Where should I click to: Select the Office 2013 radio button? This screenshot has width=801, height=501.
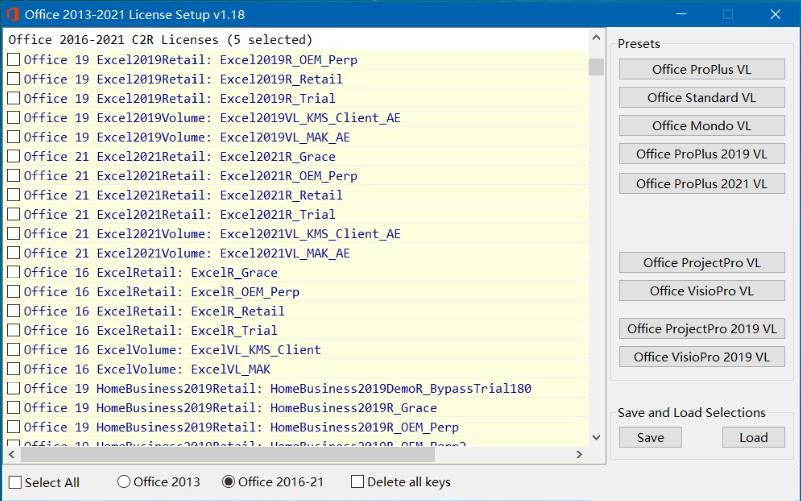pyautogui.click(x=124, y=482)
